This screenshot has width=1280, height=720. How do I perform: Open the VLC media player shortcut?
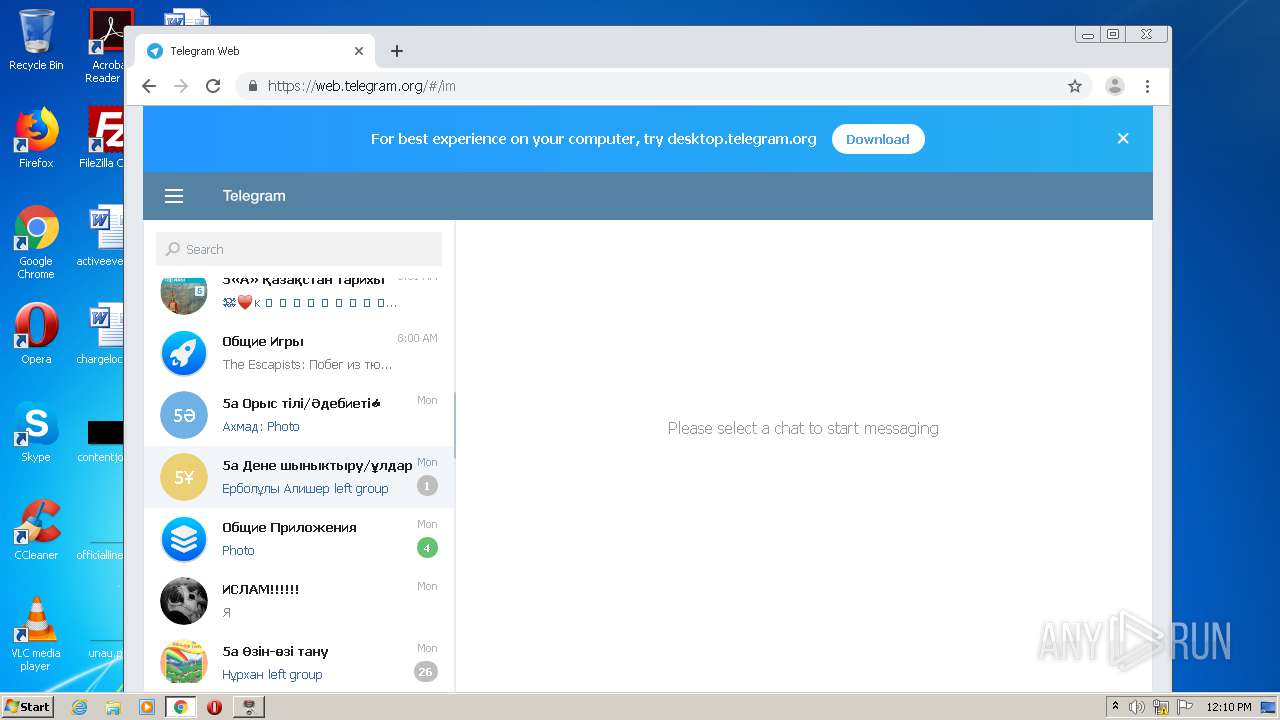point(36,634)
